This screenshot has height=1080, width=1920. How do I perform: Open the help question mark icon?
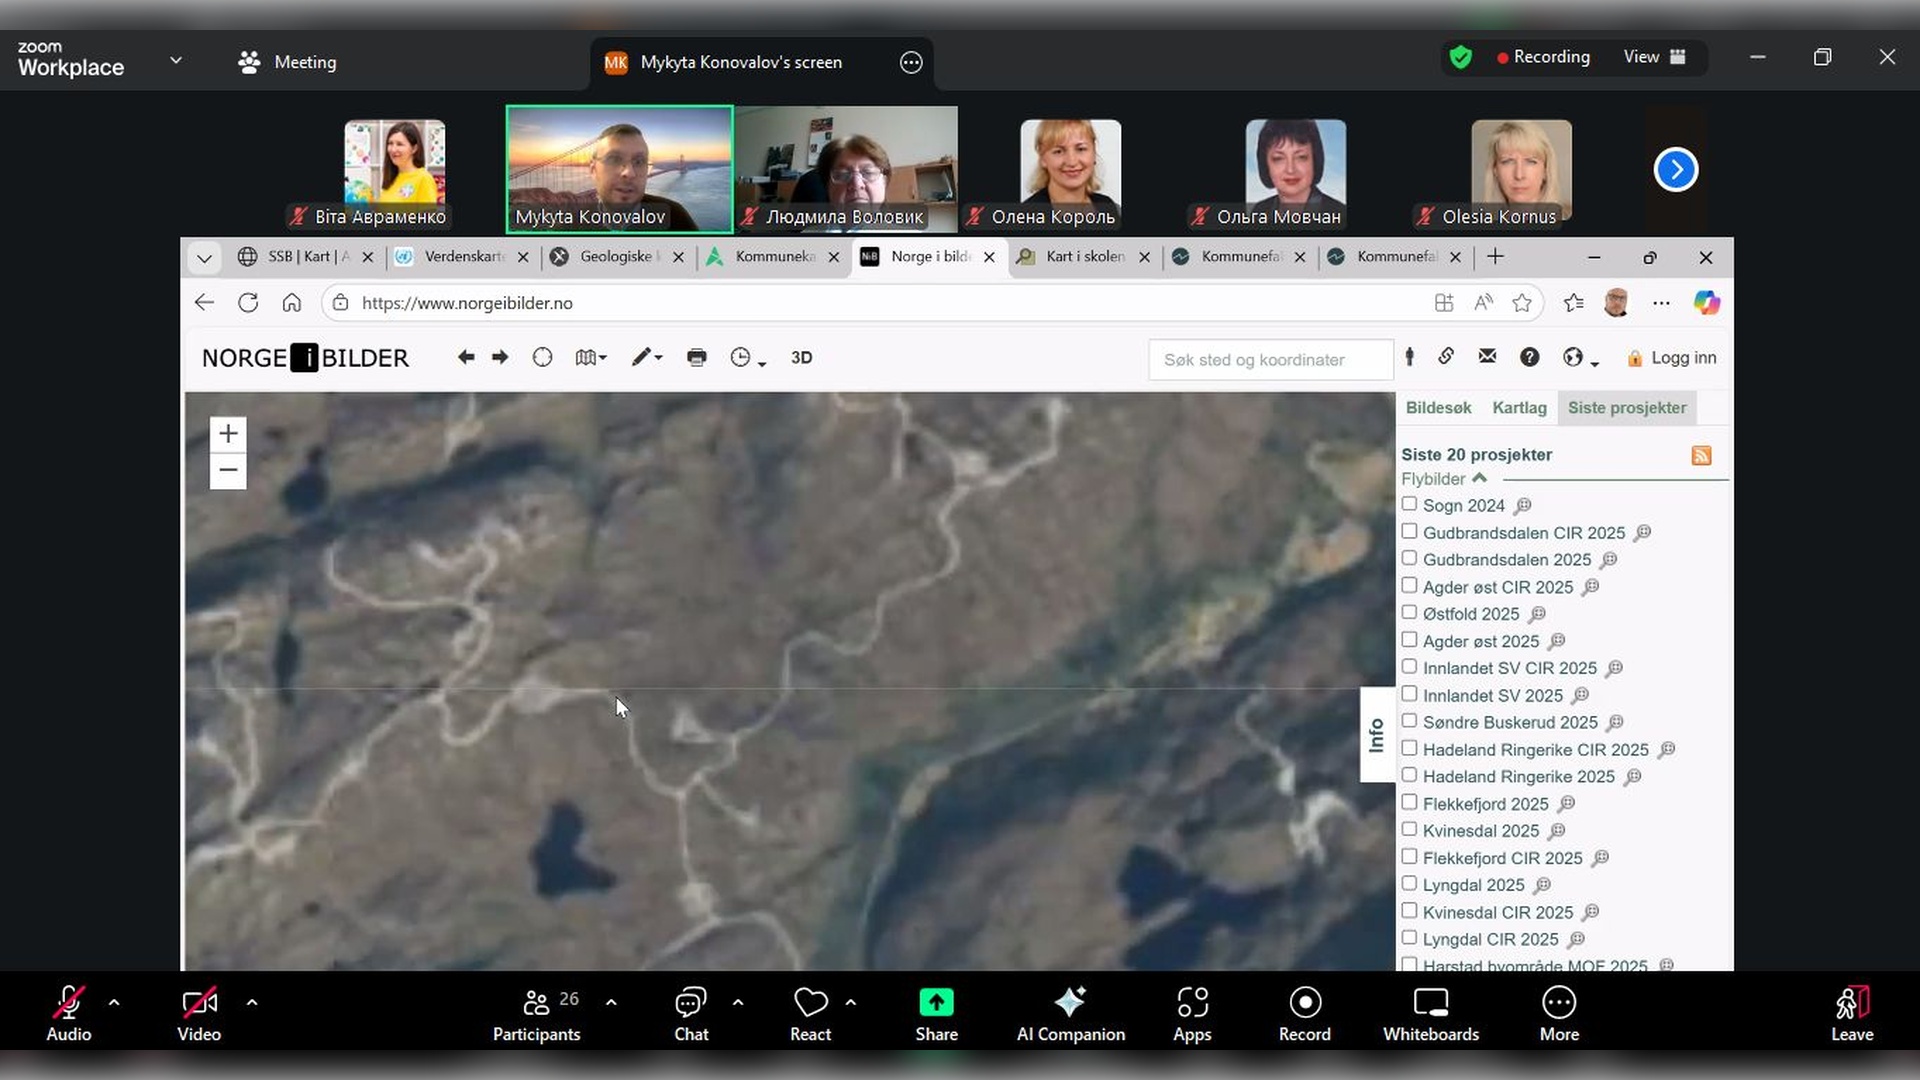tap(1529, 358)
